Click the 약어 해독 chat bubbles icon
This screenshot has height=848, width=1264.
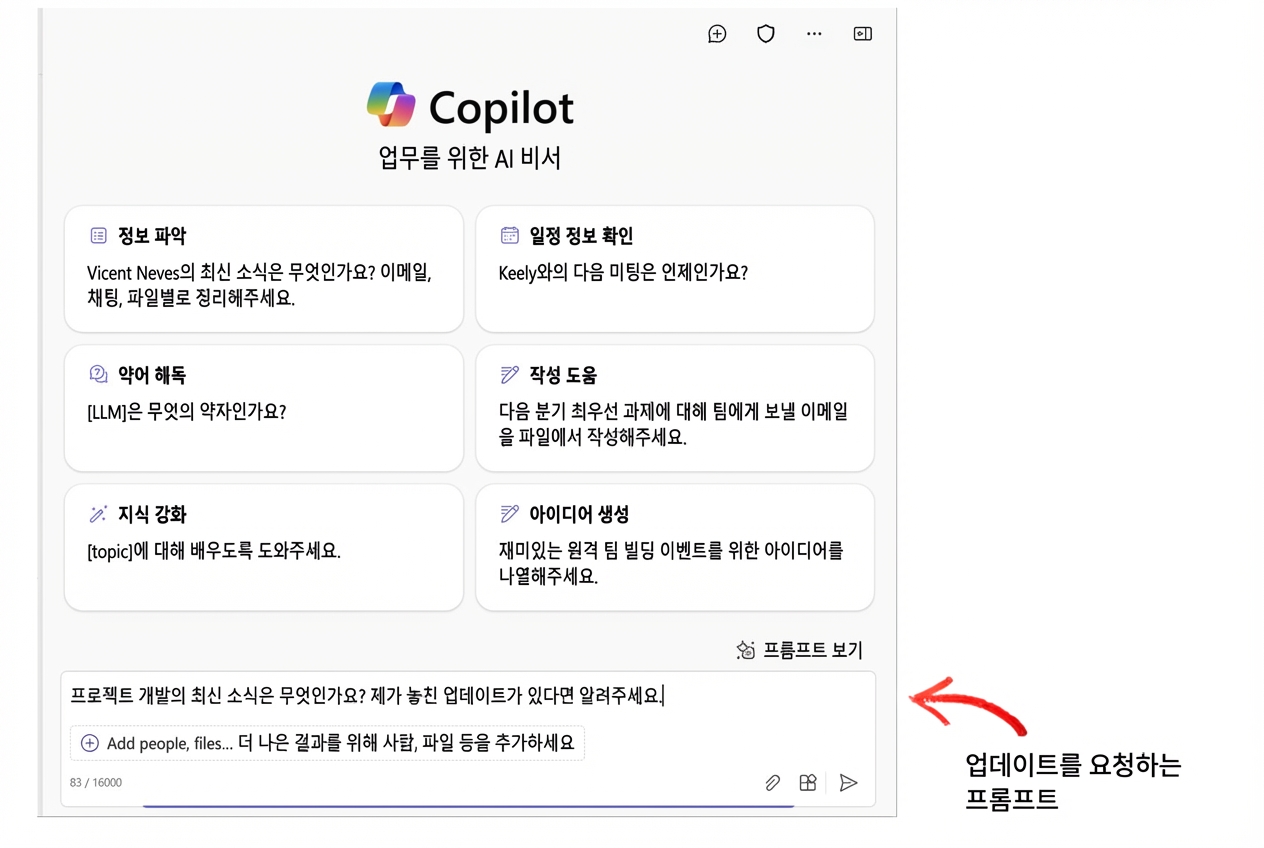98,375
